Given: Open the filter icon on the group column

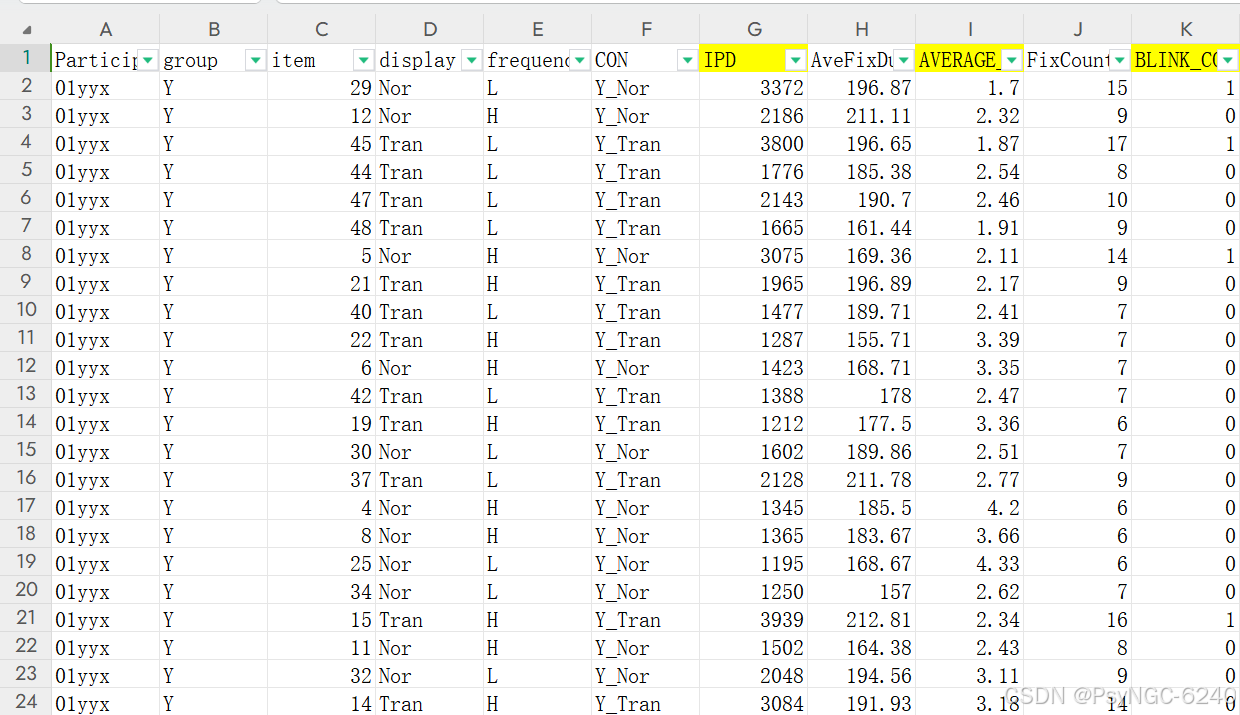Looking at the screenshot, I should click(x=255, y=59).
